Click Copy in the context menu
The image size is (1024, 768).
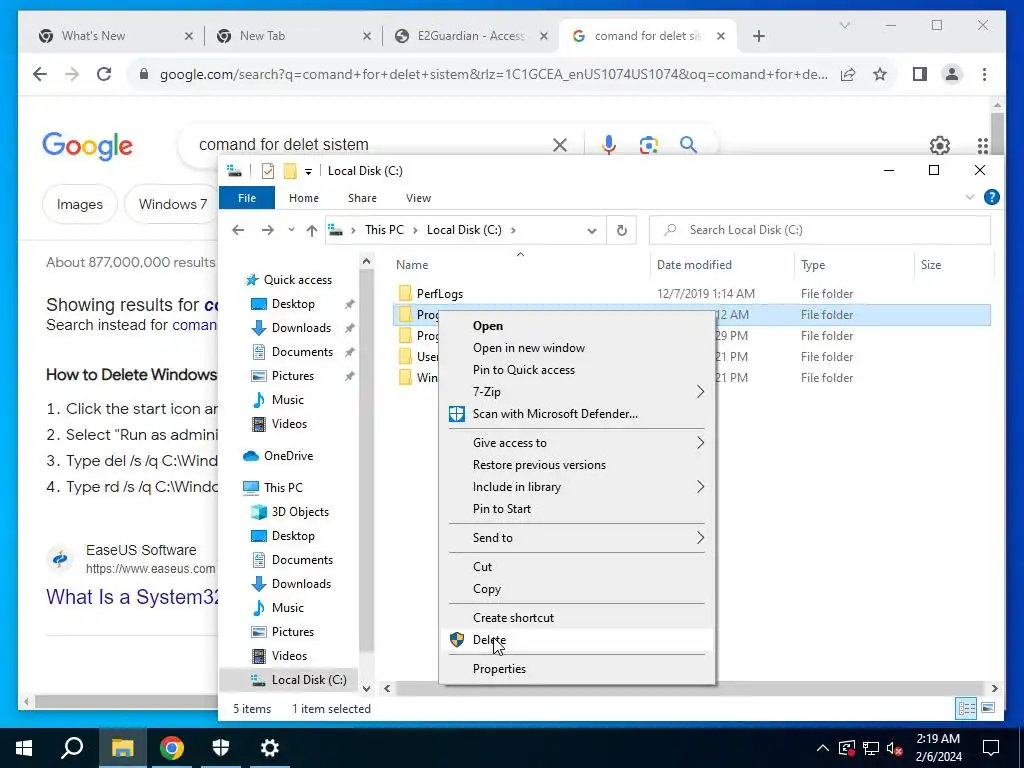(x=487, y=589)
